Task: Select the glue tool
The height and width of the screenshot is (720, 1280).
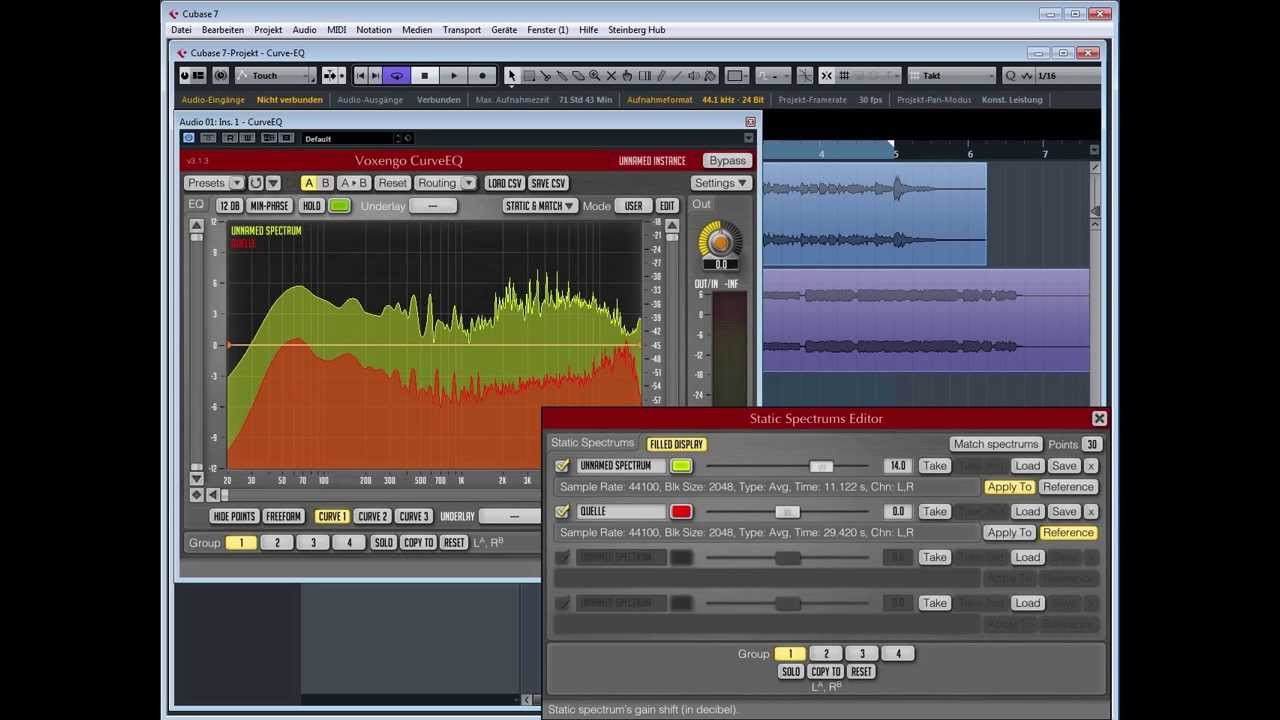Action: pyautogui.click(x=562, y=76)
